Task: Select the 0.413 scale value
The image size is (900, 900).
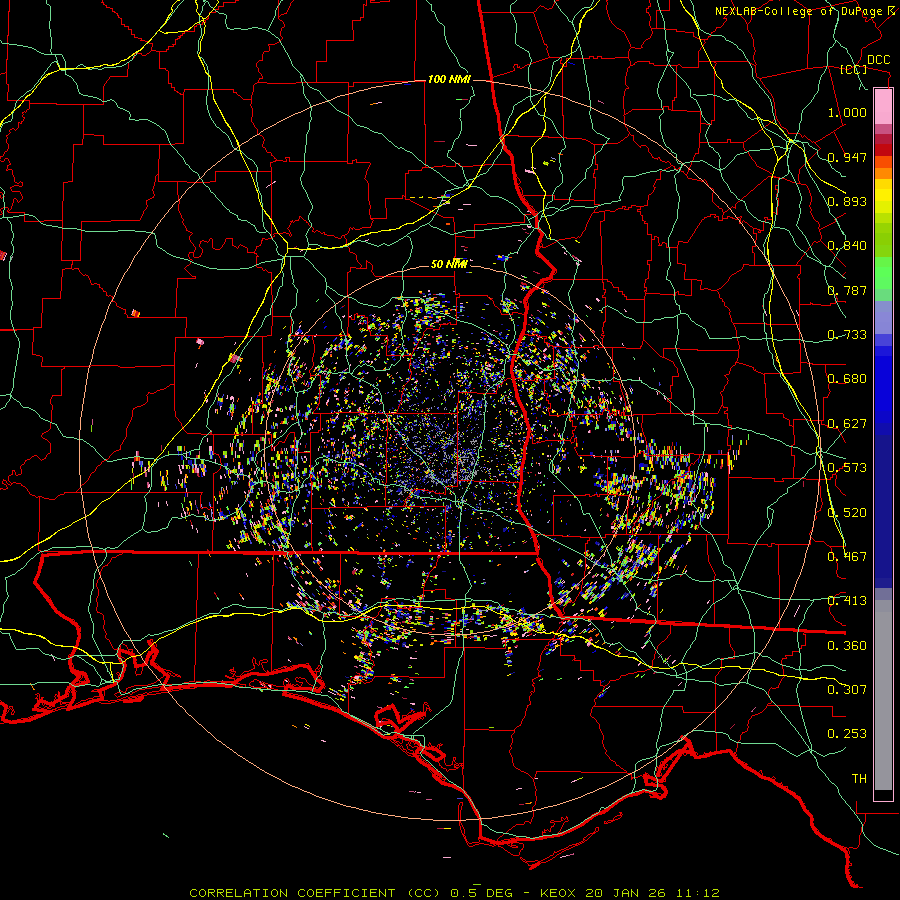Action: (x=847, y=601)
